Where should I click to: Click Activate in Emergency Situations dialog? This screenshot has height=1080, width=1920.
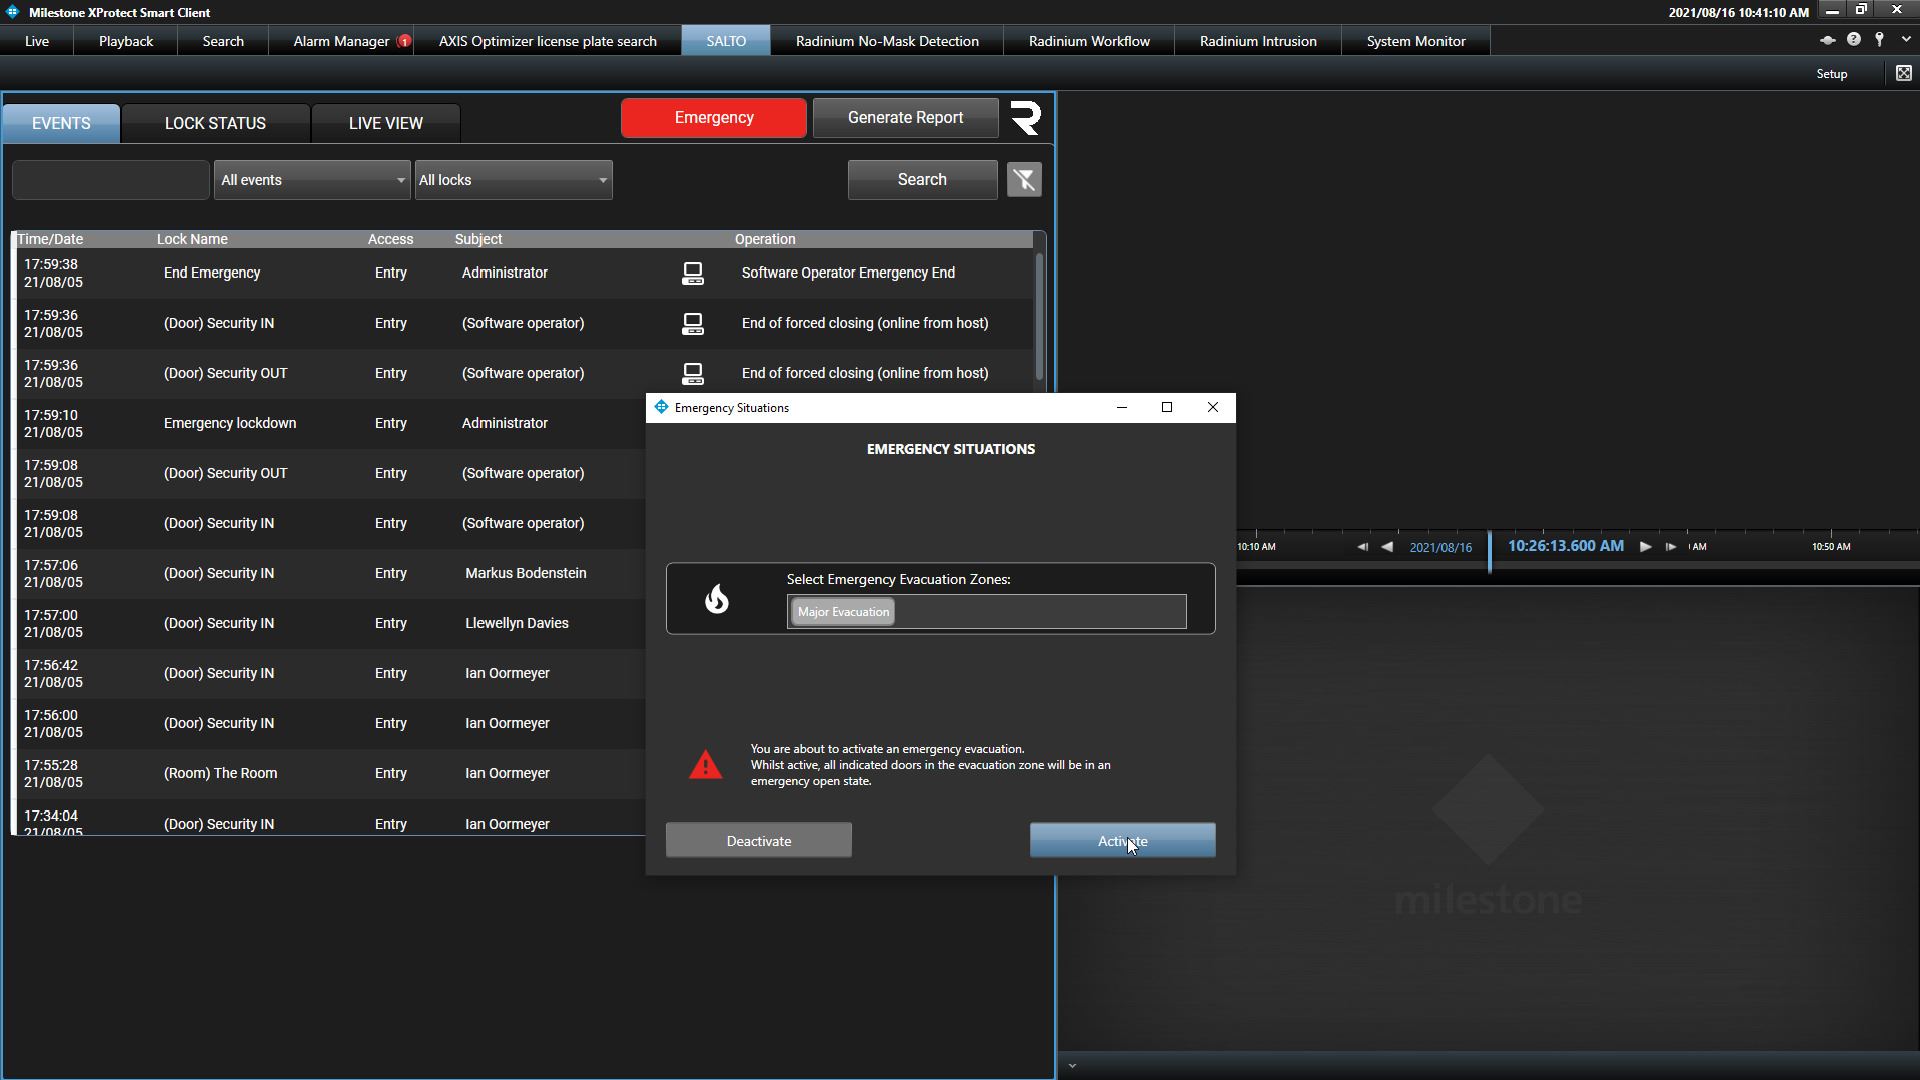click(1123, 841)
